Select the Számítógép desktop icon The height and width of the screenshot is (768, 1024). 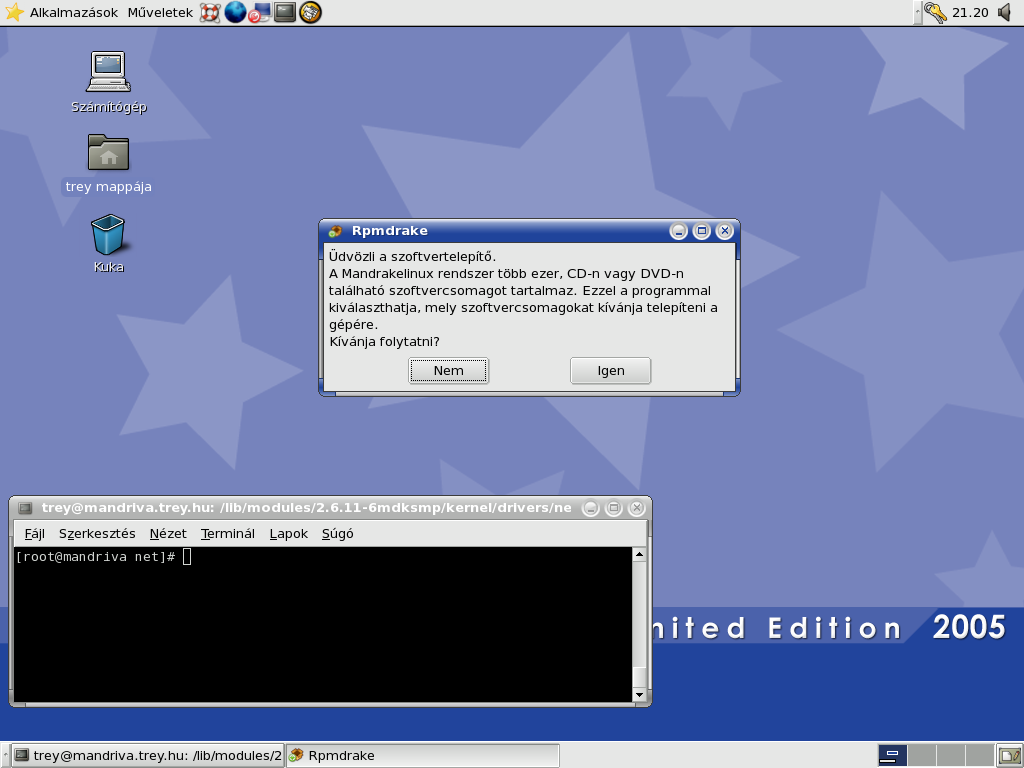[108, 82]
